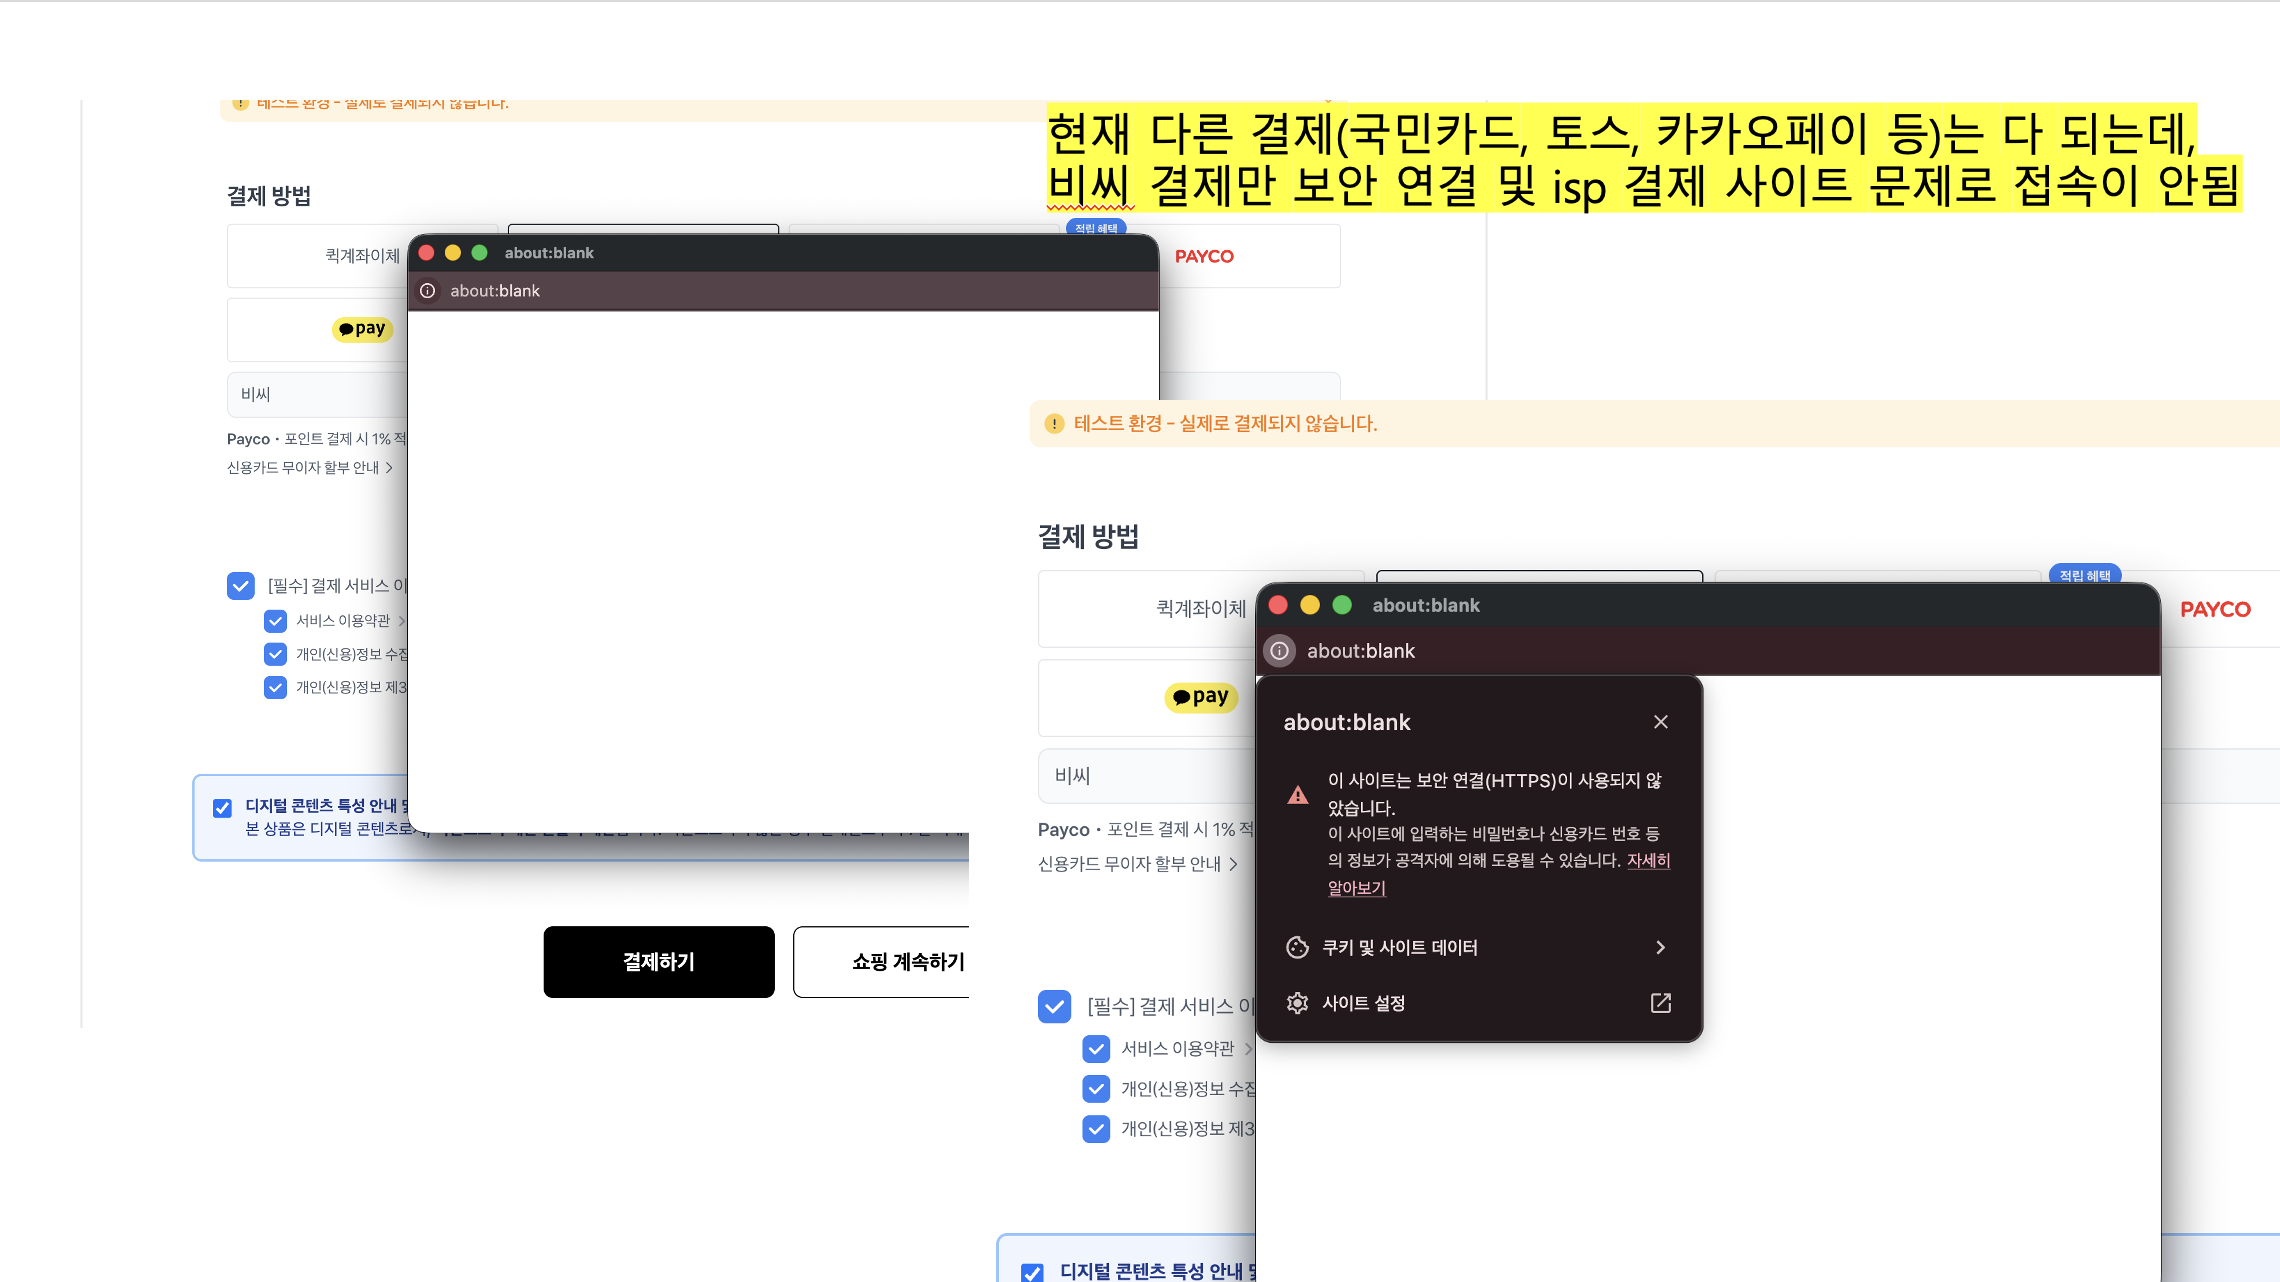
Task: Select 퀵계좌이체 payment method on the right
Action: 1199,608
